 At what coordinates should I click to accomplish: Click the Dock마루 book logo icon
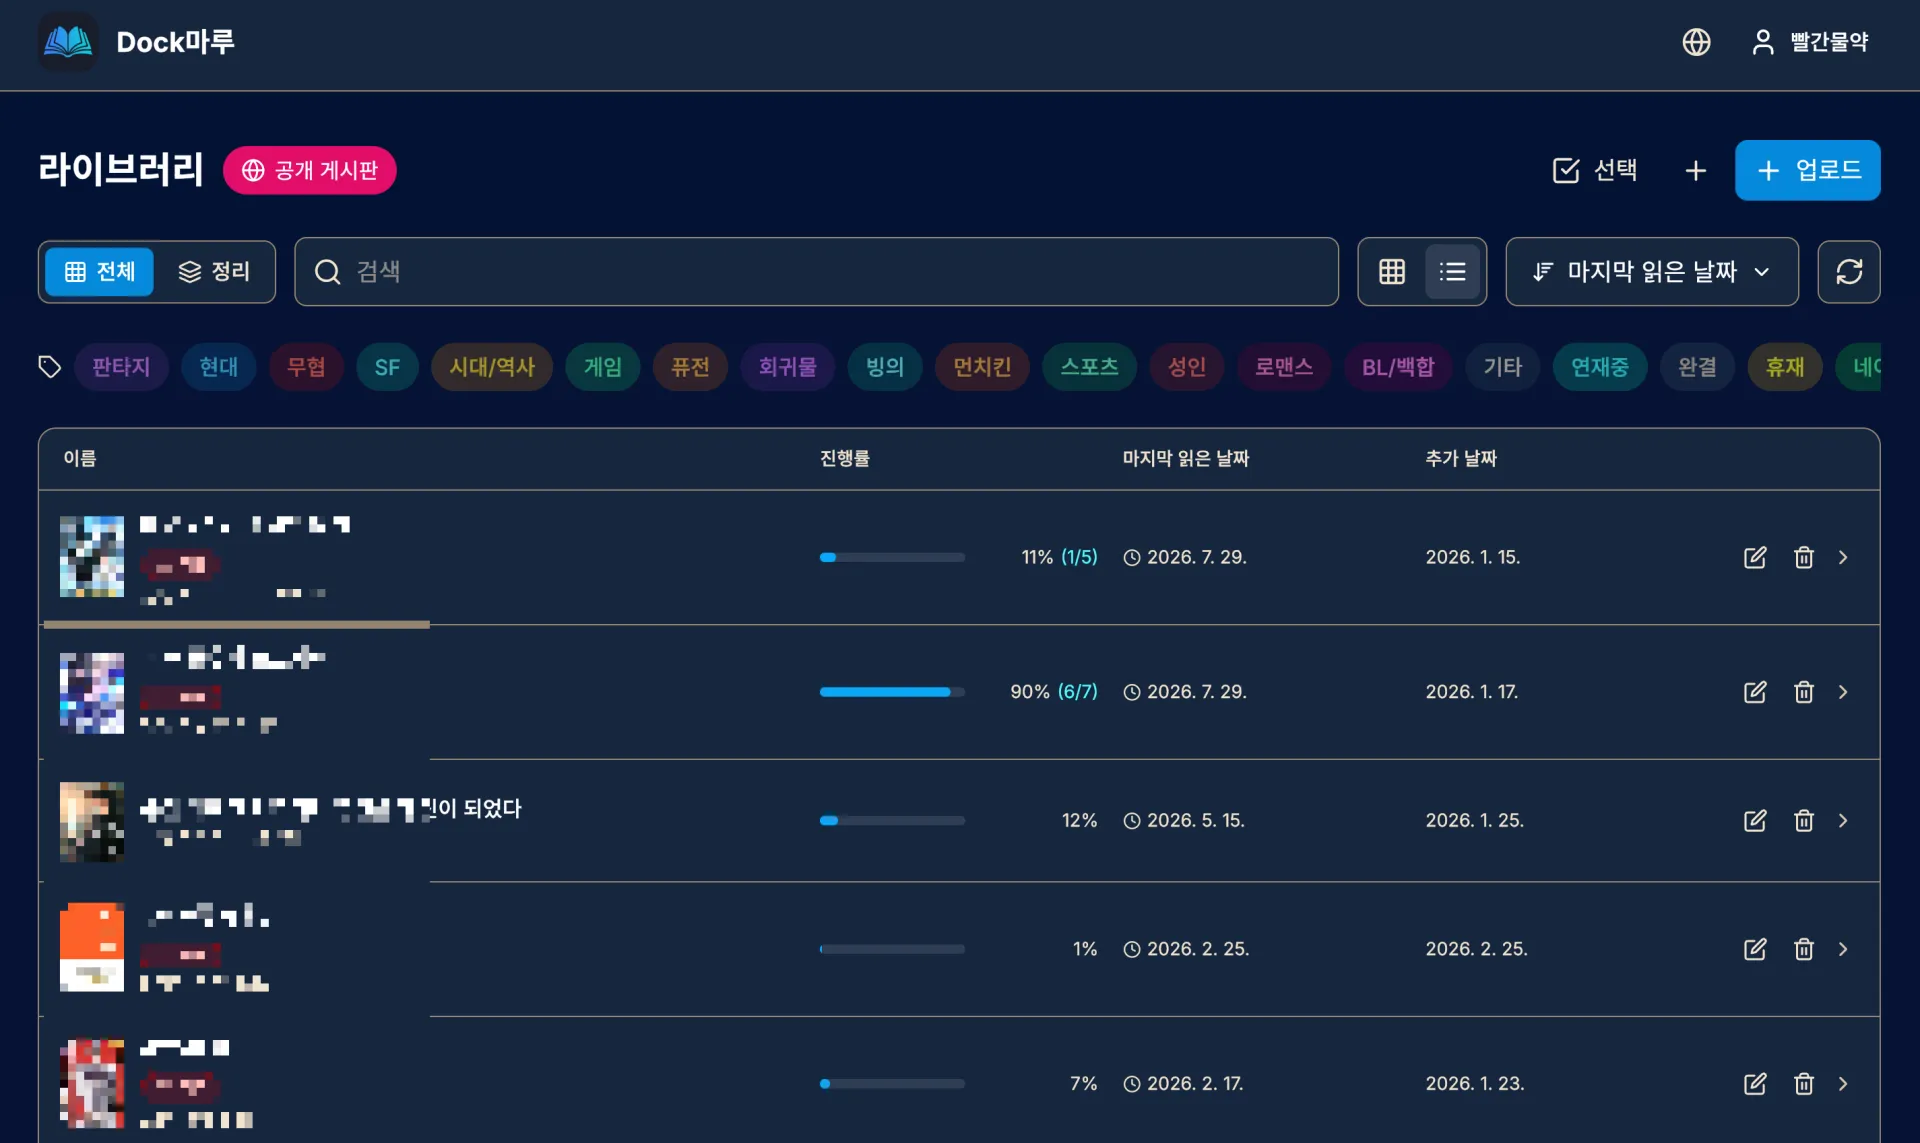[68, 42]
